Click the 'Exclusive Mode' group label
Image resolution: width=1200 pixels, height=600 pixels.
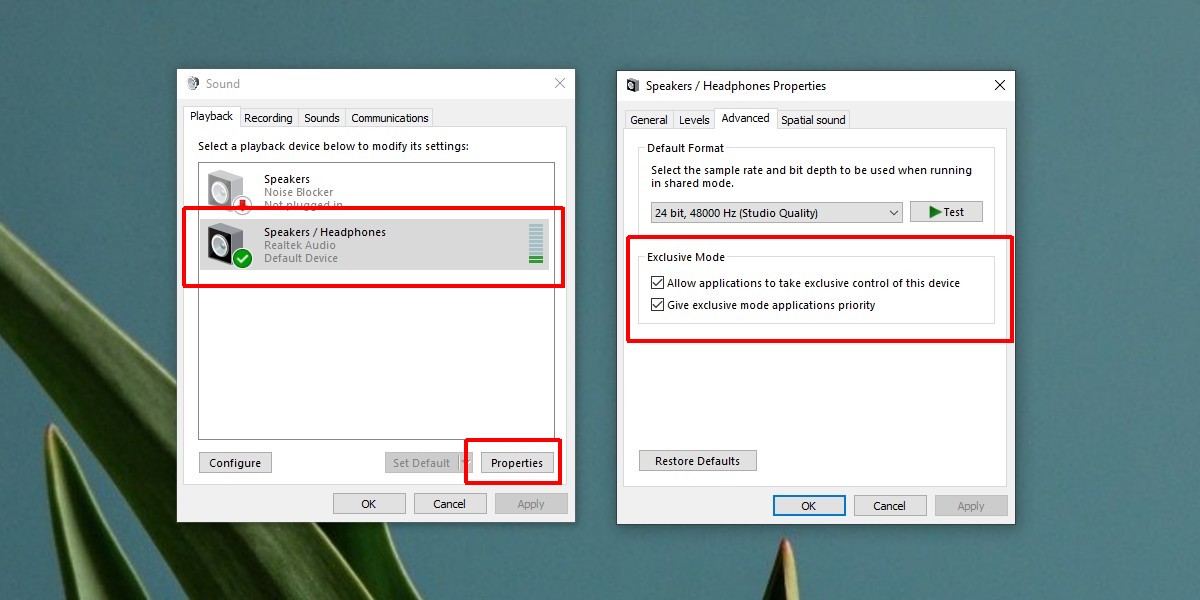point(686,257)
